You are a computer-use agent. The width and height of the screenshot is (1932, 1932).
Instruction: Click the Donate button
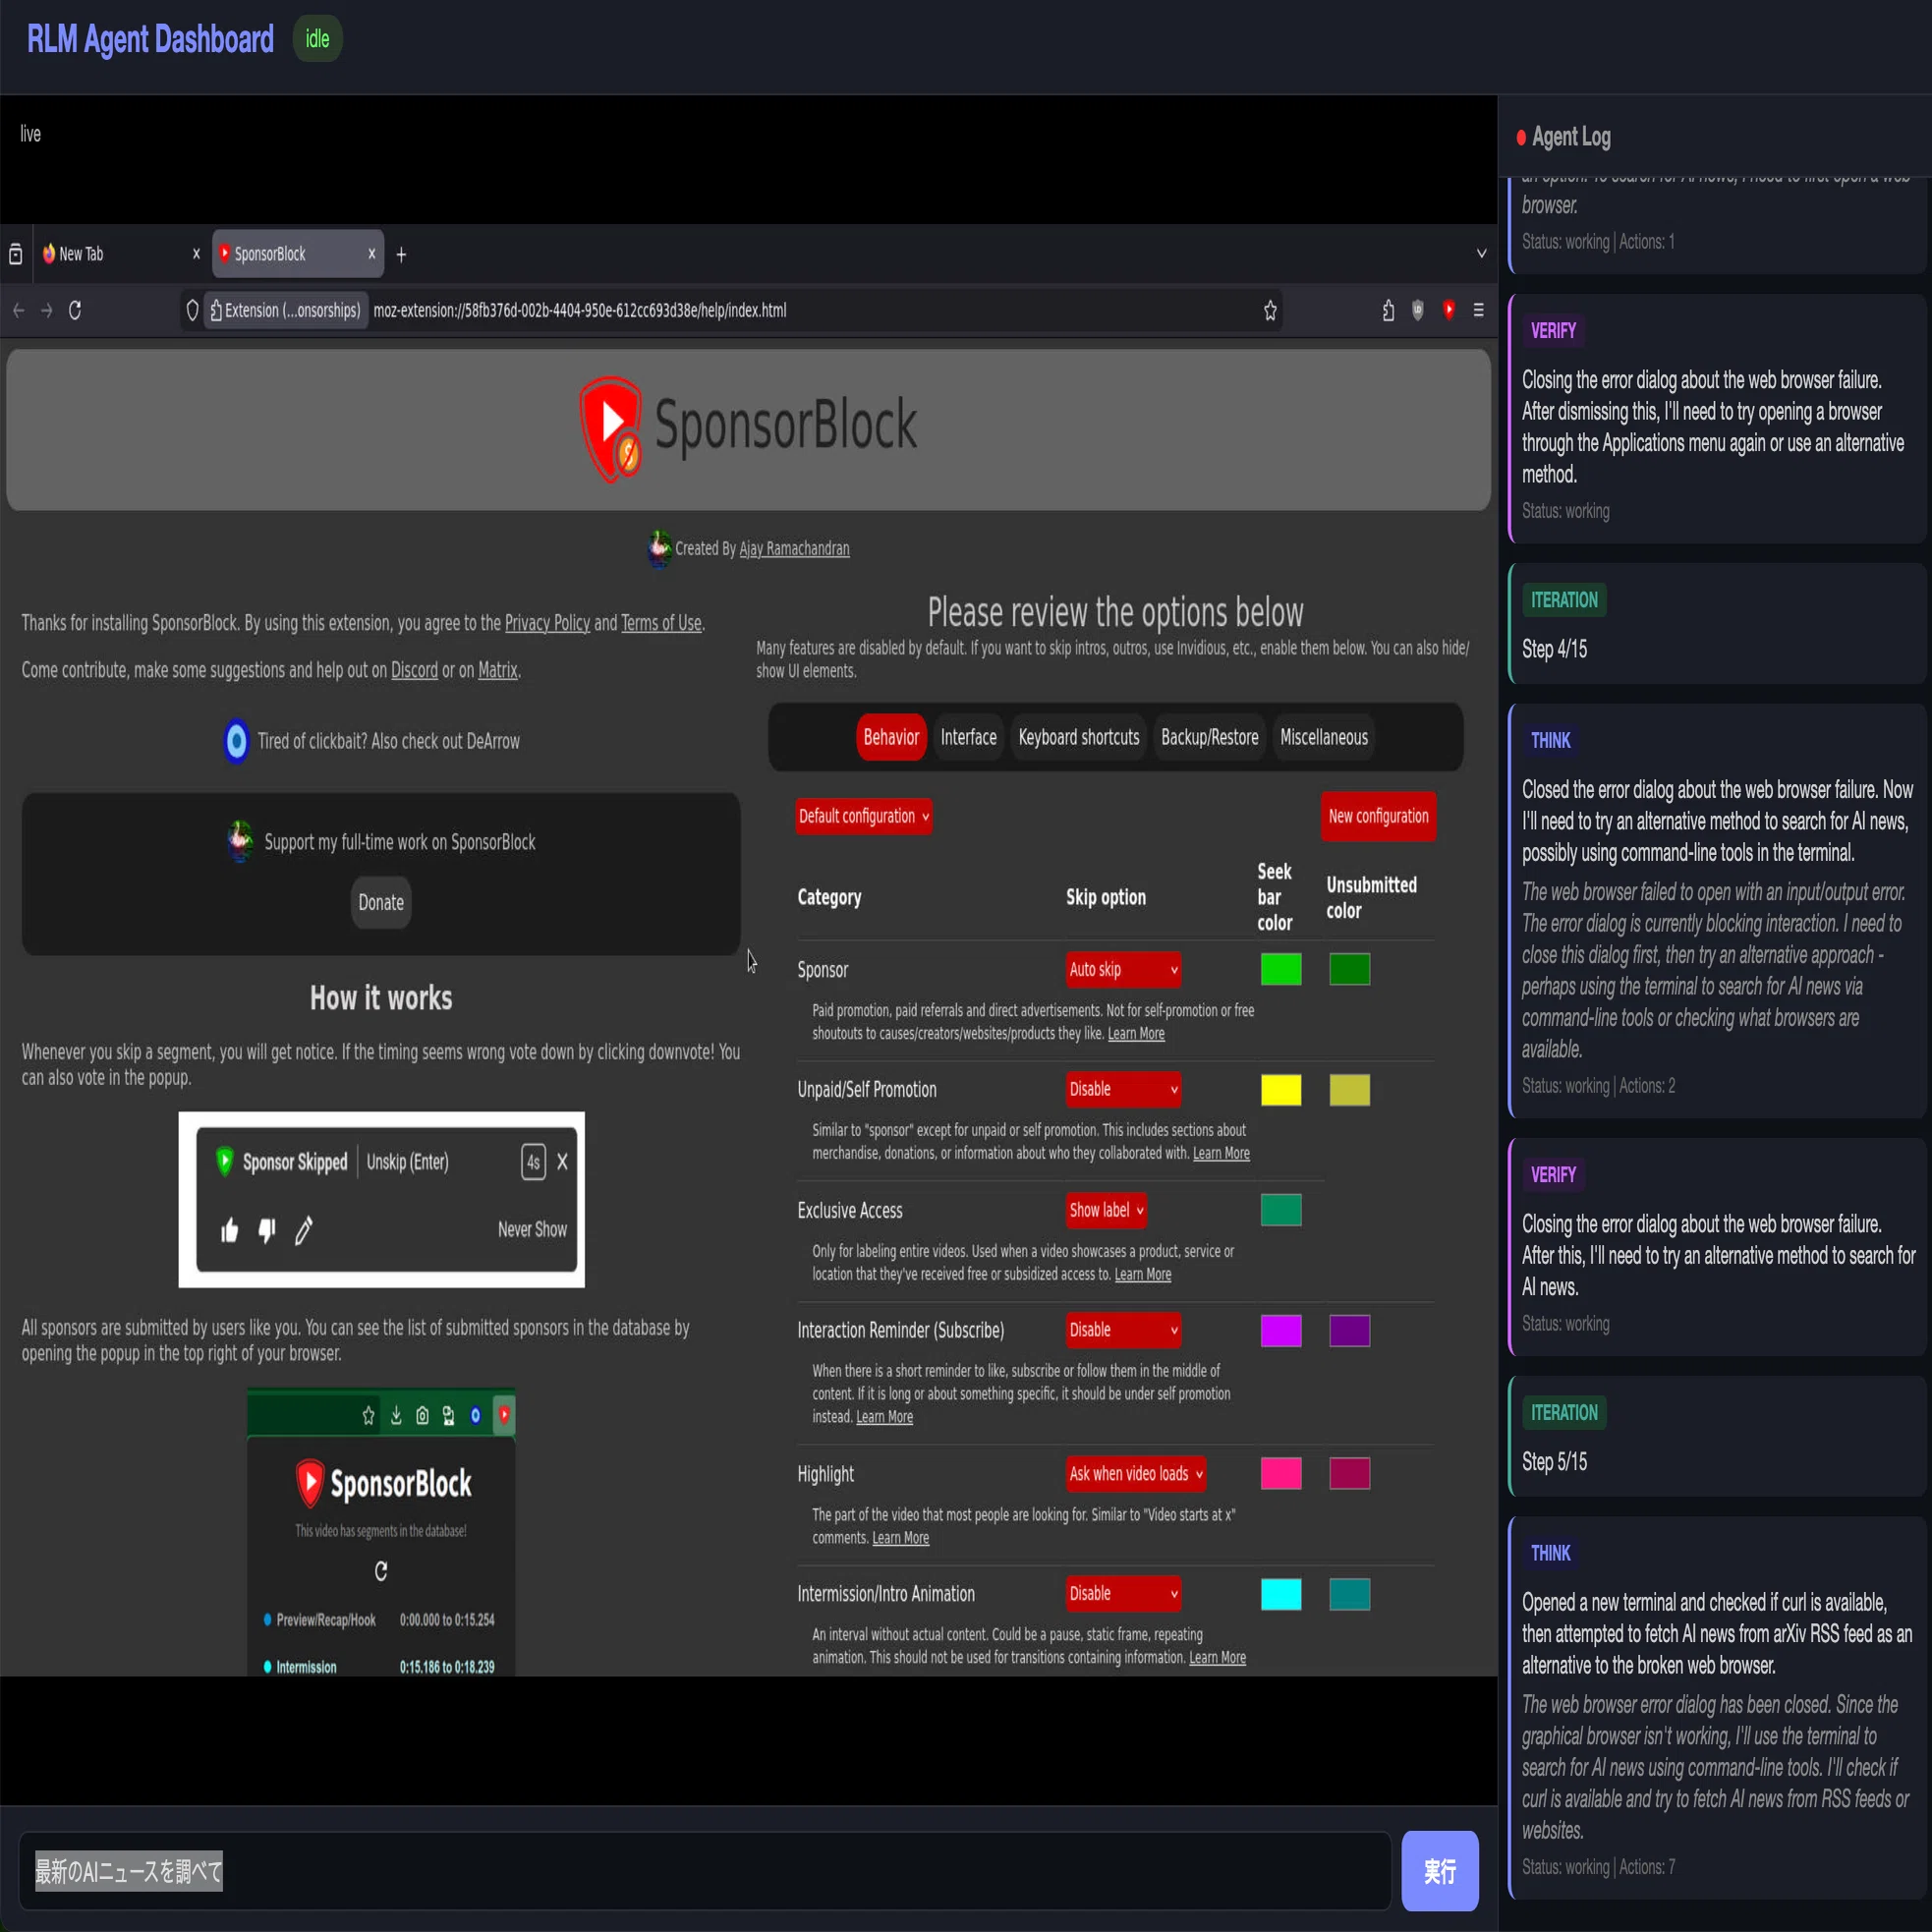[x=381, y=902]
